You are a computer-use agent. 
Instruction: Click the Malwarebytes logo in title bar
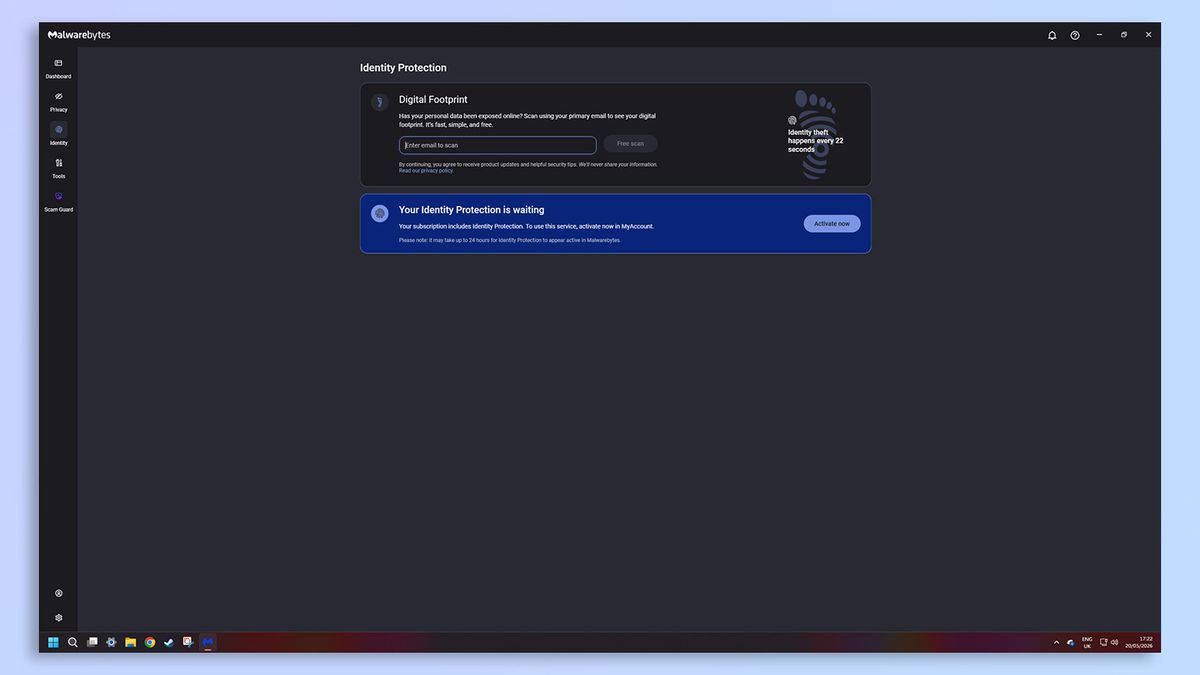point(79,35)
